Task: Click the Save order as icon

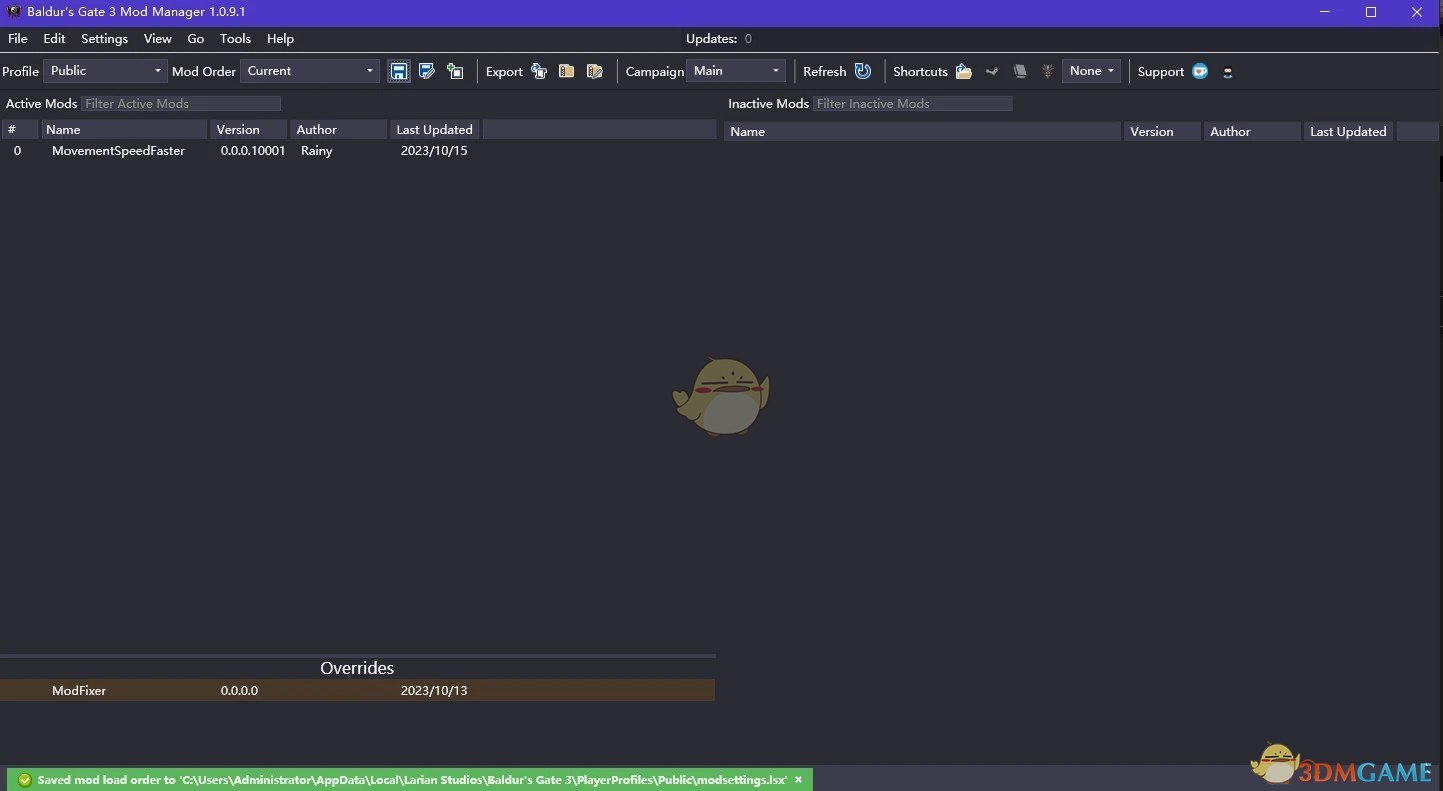Action: pyautogui.click(x=427, y=71)
